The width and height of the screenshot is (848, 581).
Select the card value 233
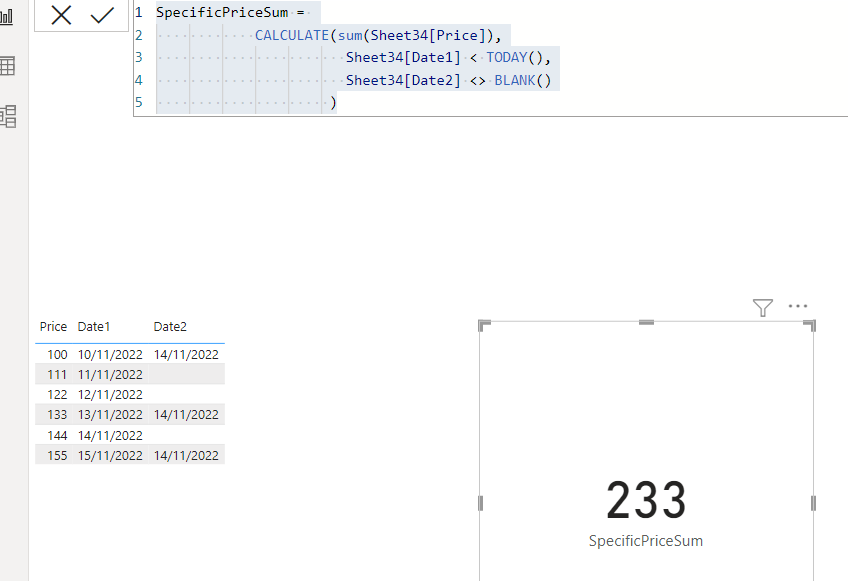(646, 500)
